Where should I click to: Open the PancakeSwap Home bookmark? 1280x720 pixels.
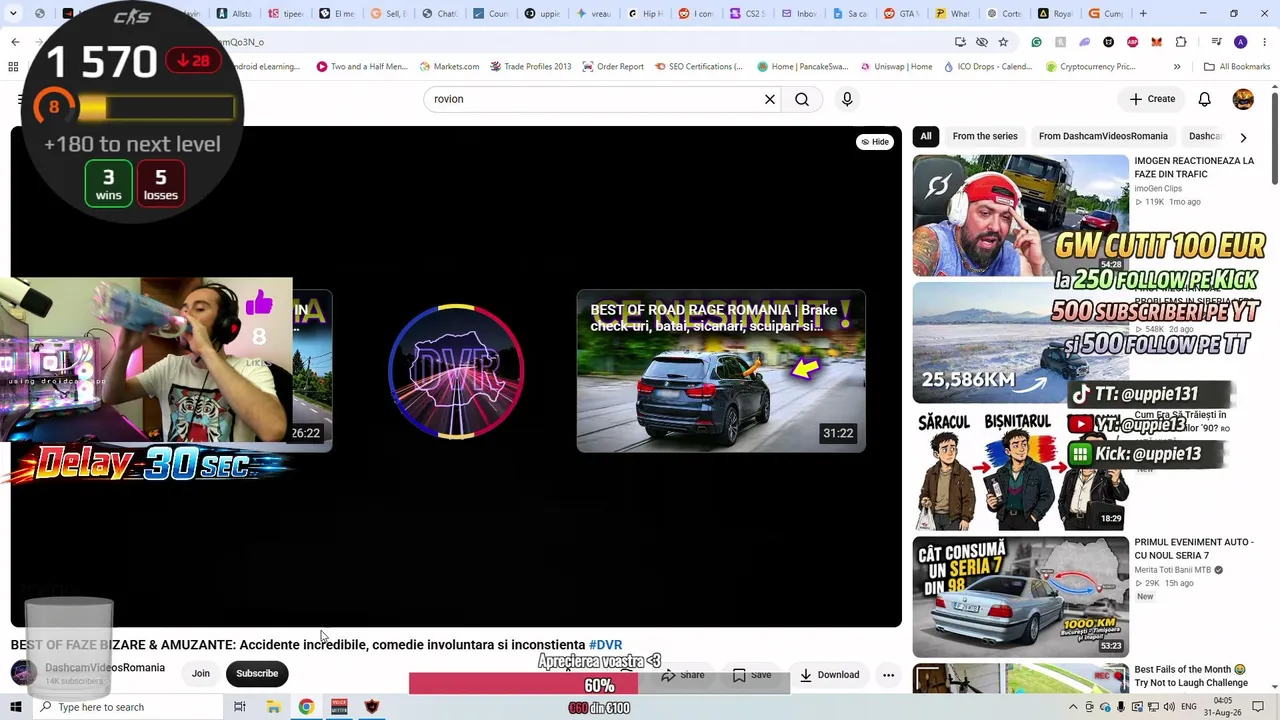(803, 67)
